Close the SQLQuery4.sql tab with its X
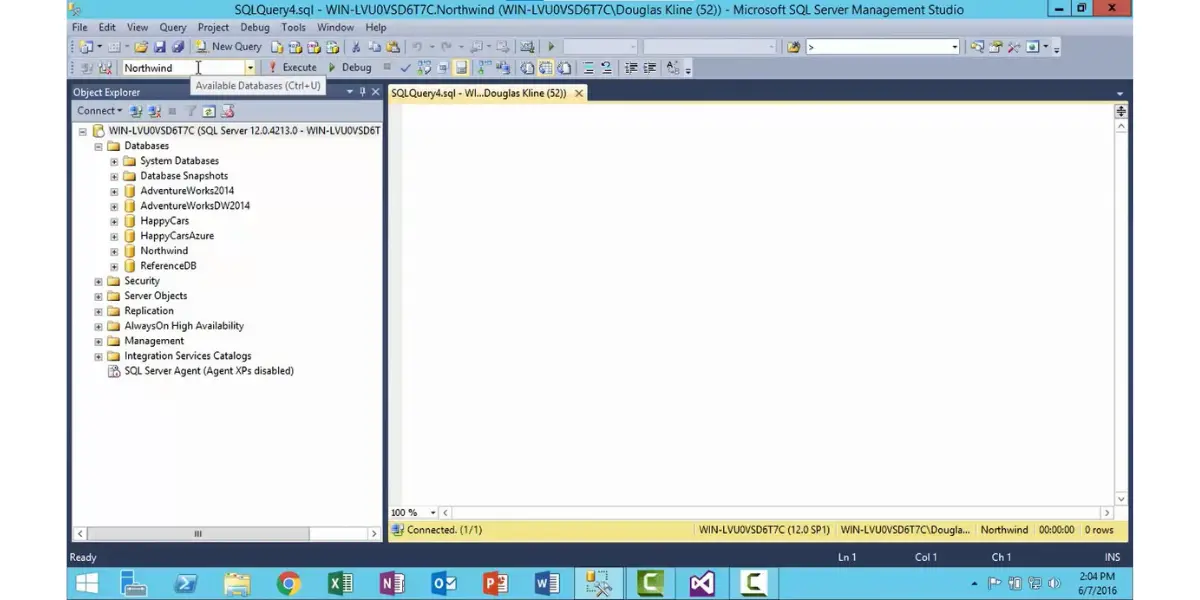The image size is (1200, 600). coord(578,92)
